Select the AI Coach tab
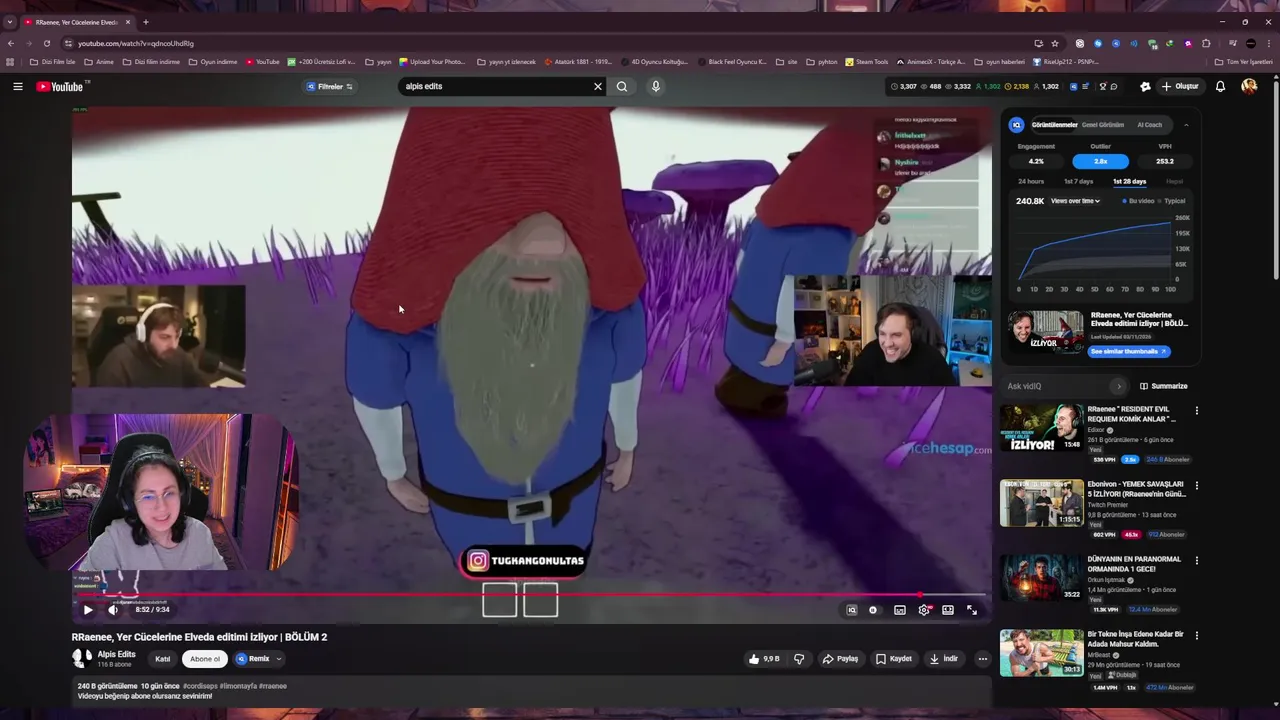Viewport: 1280px width, 720px height. point(1150,125)
